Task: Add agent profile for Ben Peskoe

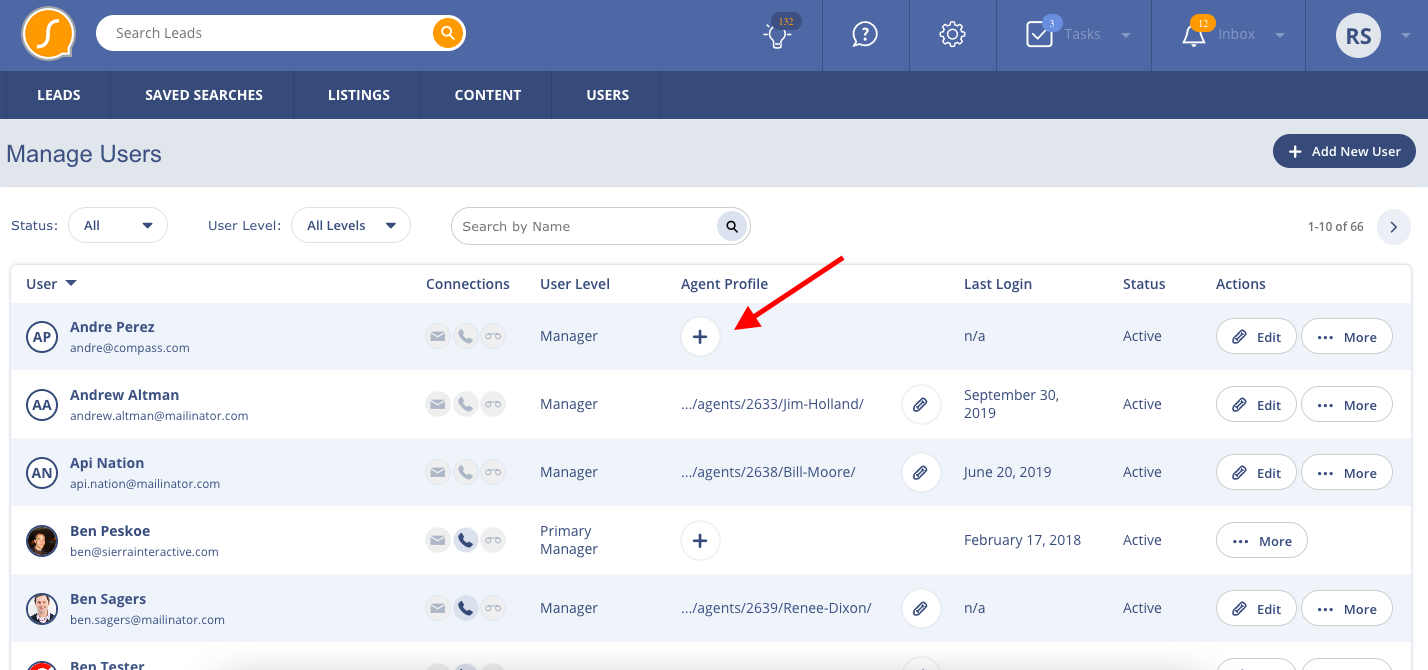Action: (x=700, y=541)
